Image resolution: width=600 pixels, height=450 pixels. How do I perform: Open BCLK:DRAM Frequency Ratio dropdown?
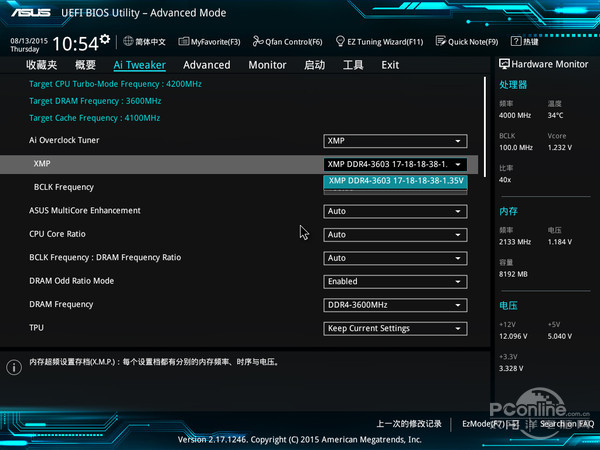(395, 258)
